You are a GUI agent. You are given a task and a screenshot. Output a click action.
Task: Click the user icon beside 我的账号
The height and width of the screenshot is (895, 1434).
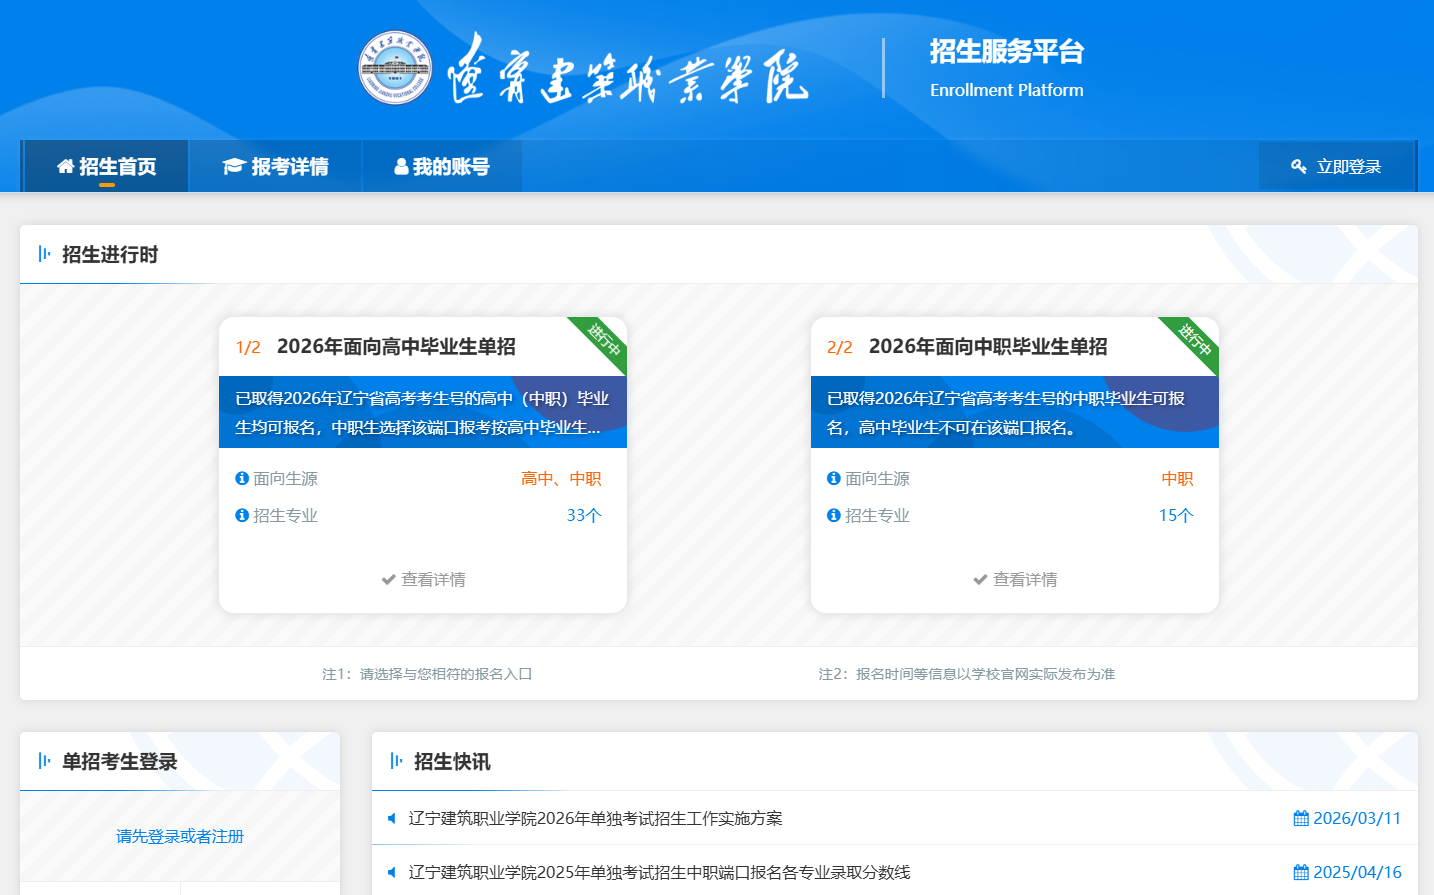401,167
